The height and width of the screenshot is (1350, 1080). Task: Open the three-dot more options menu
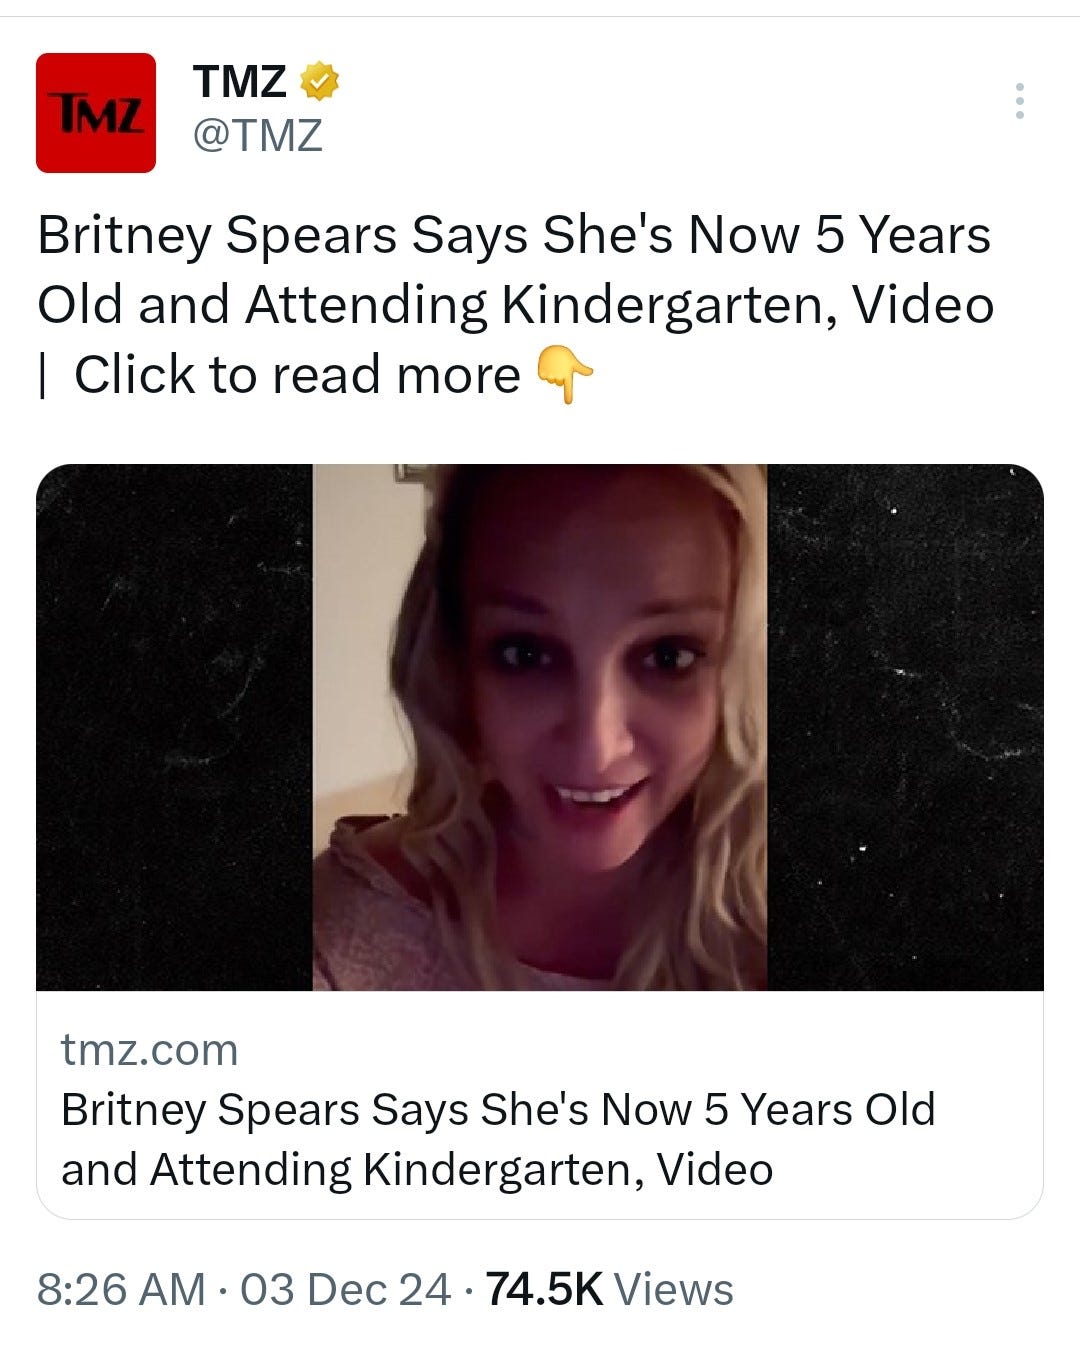1019,101
